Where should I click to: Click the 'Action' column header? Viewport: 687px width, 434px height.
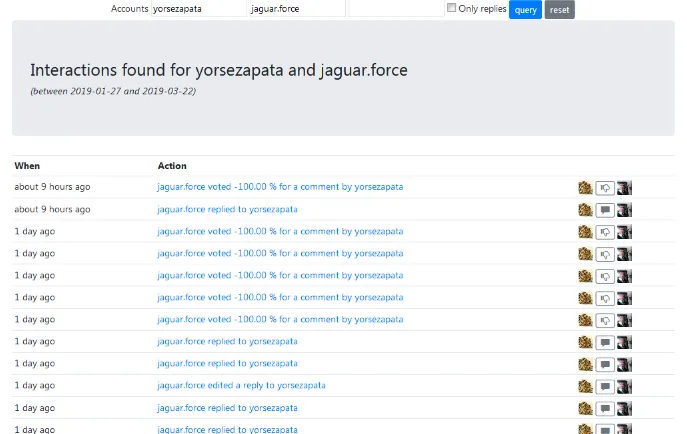[172, 166]
